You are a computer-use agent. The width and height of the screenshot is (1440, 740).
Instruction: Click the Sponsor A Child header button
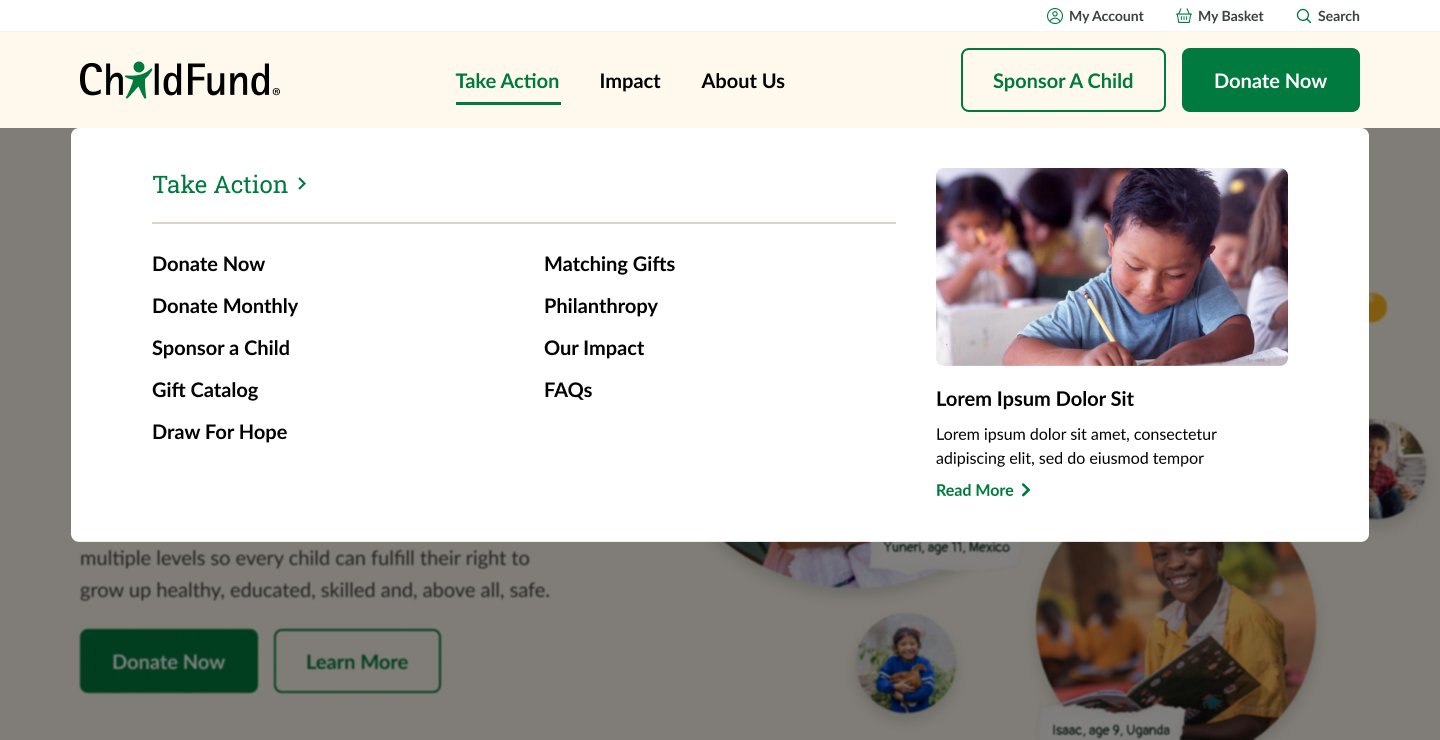point(1063,80)
